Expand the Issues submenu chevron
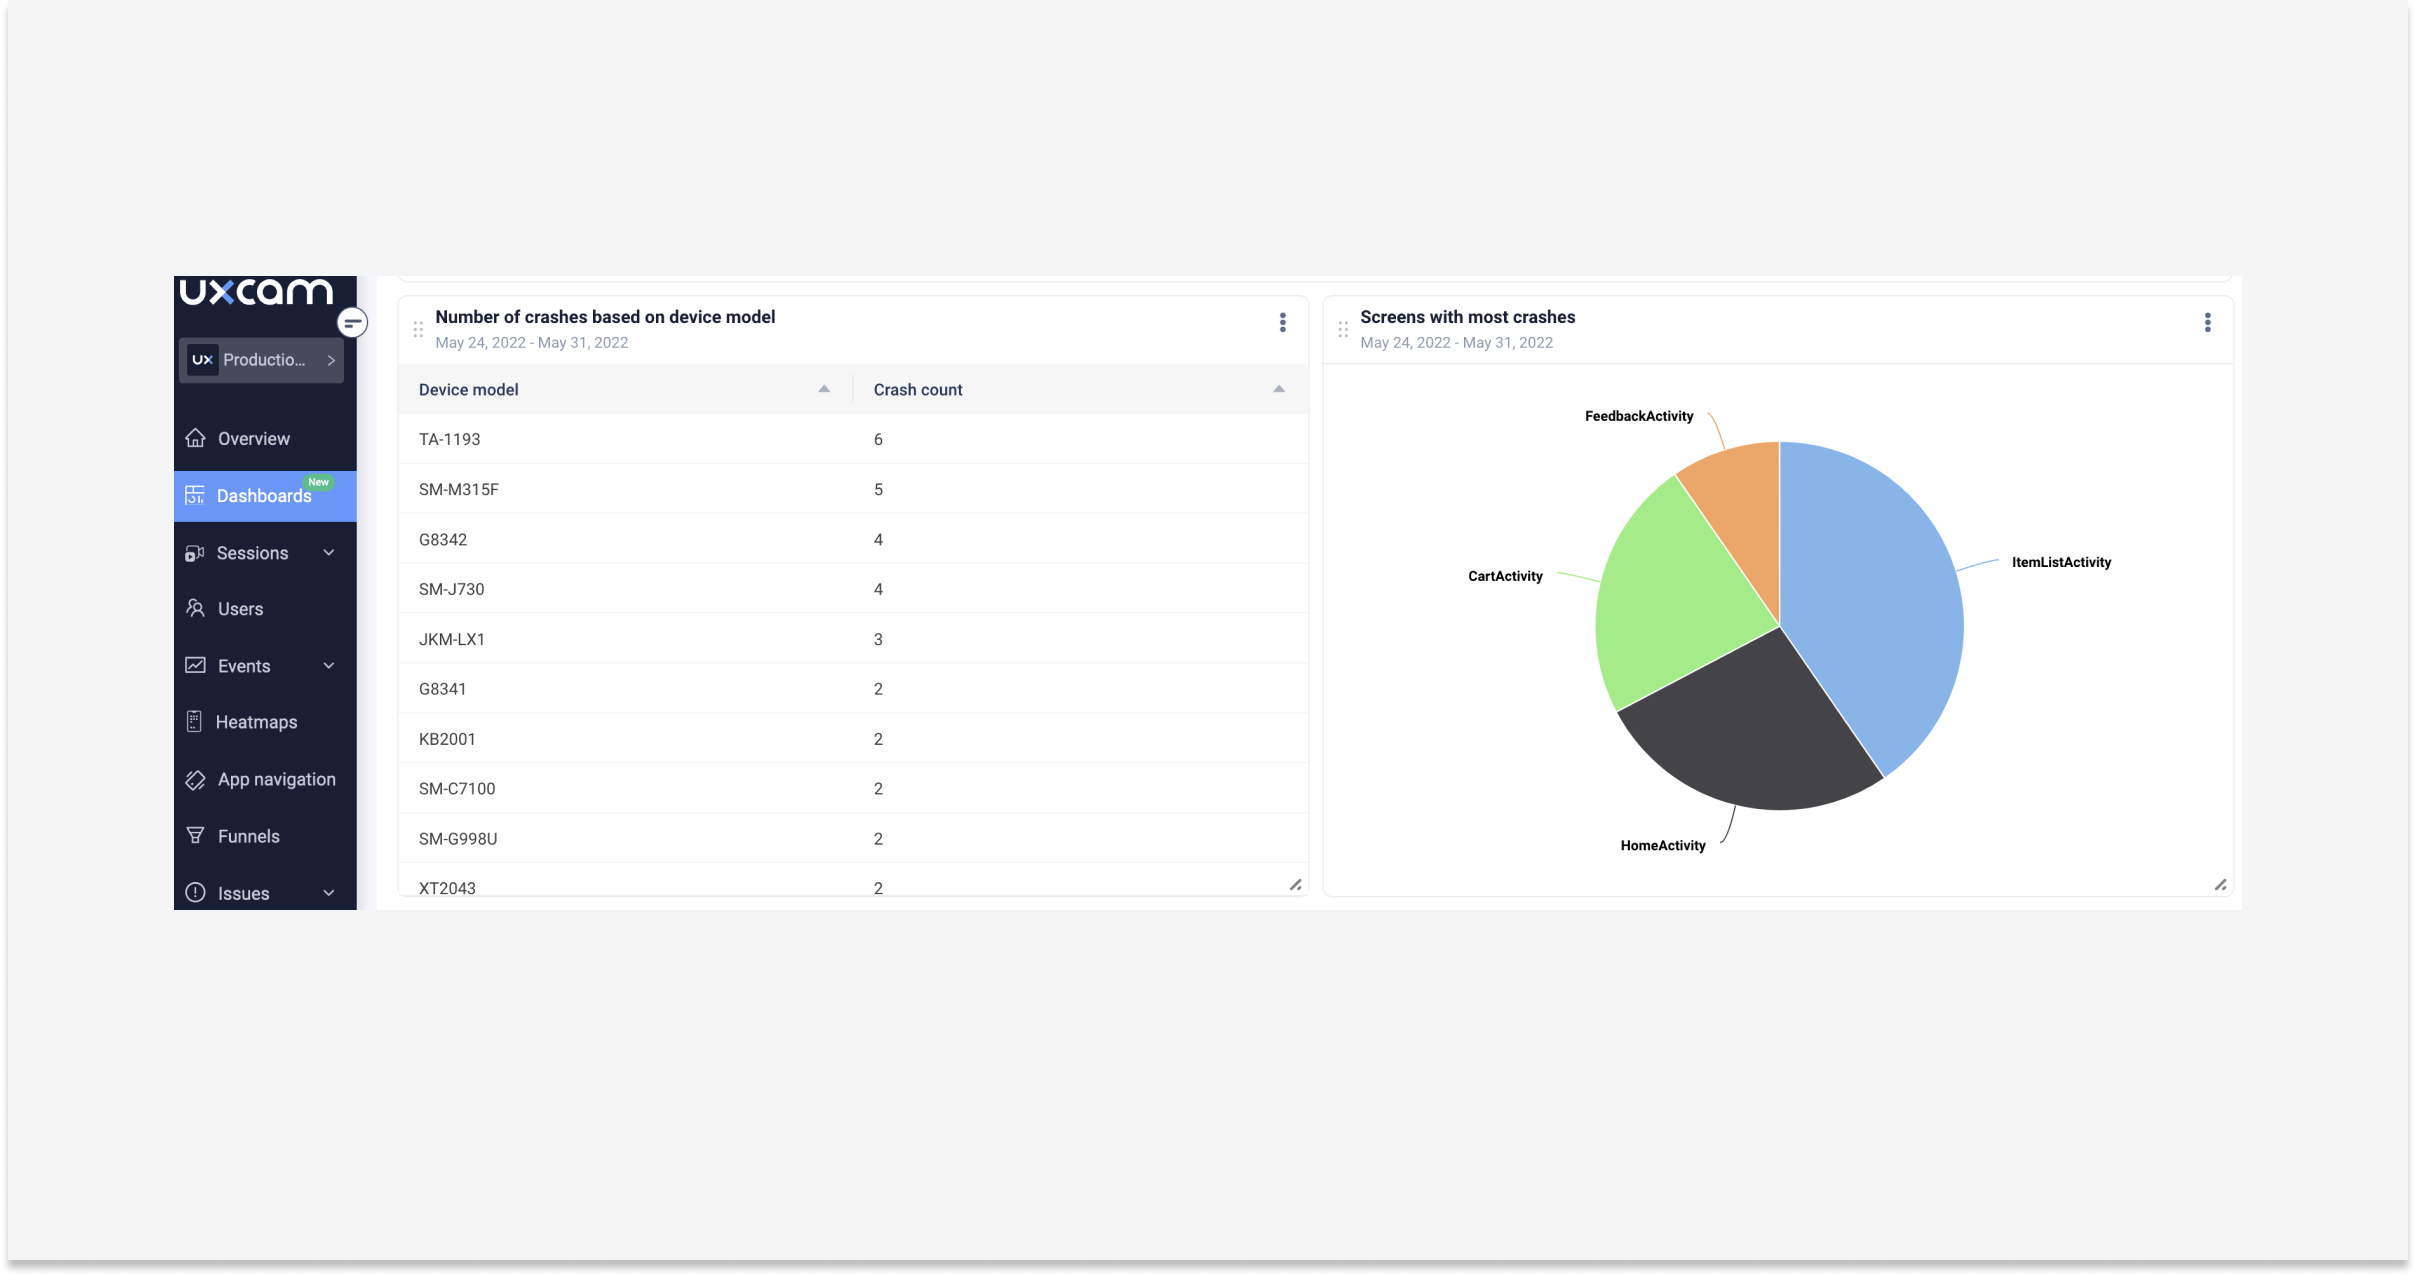This screenshot has width=2416, height=1276. click(329, 893)
